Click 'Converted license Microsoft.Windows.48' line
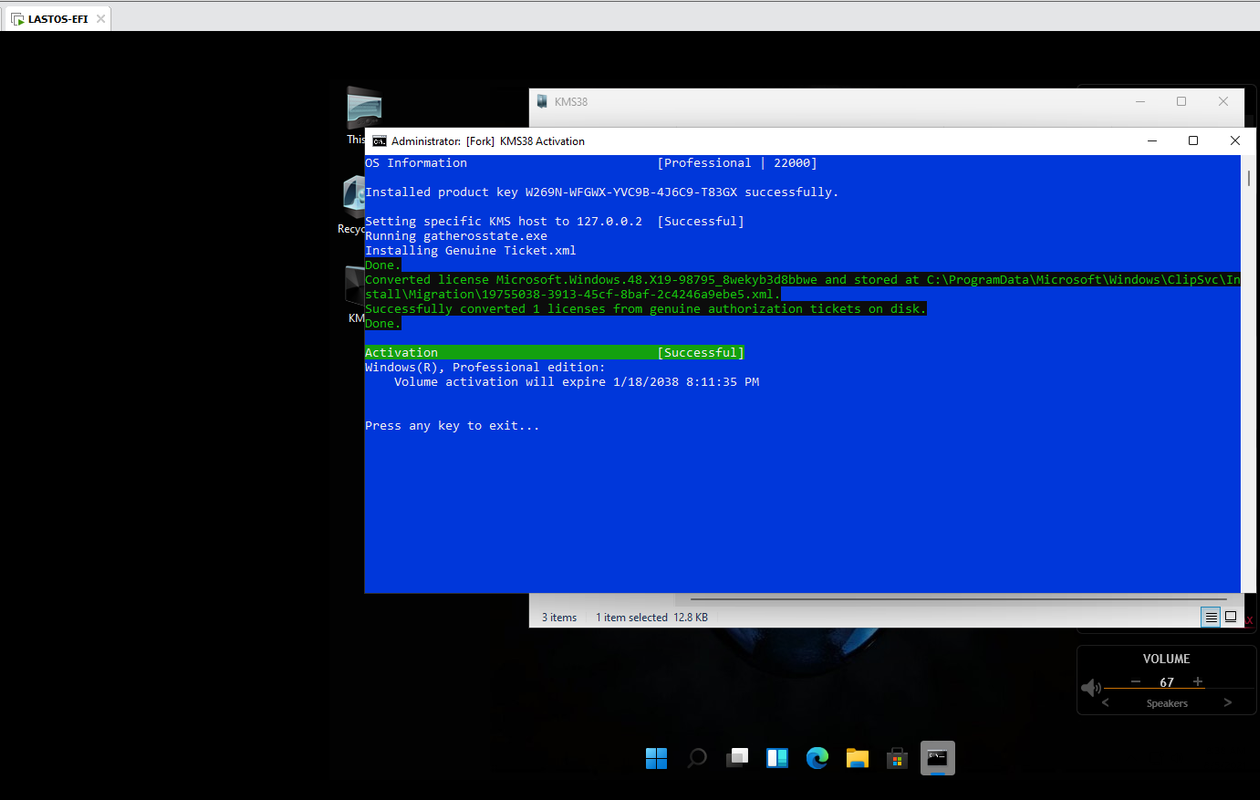This screenshot has width=1260, height=800. point(802,287)
